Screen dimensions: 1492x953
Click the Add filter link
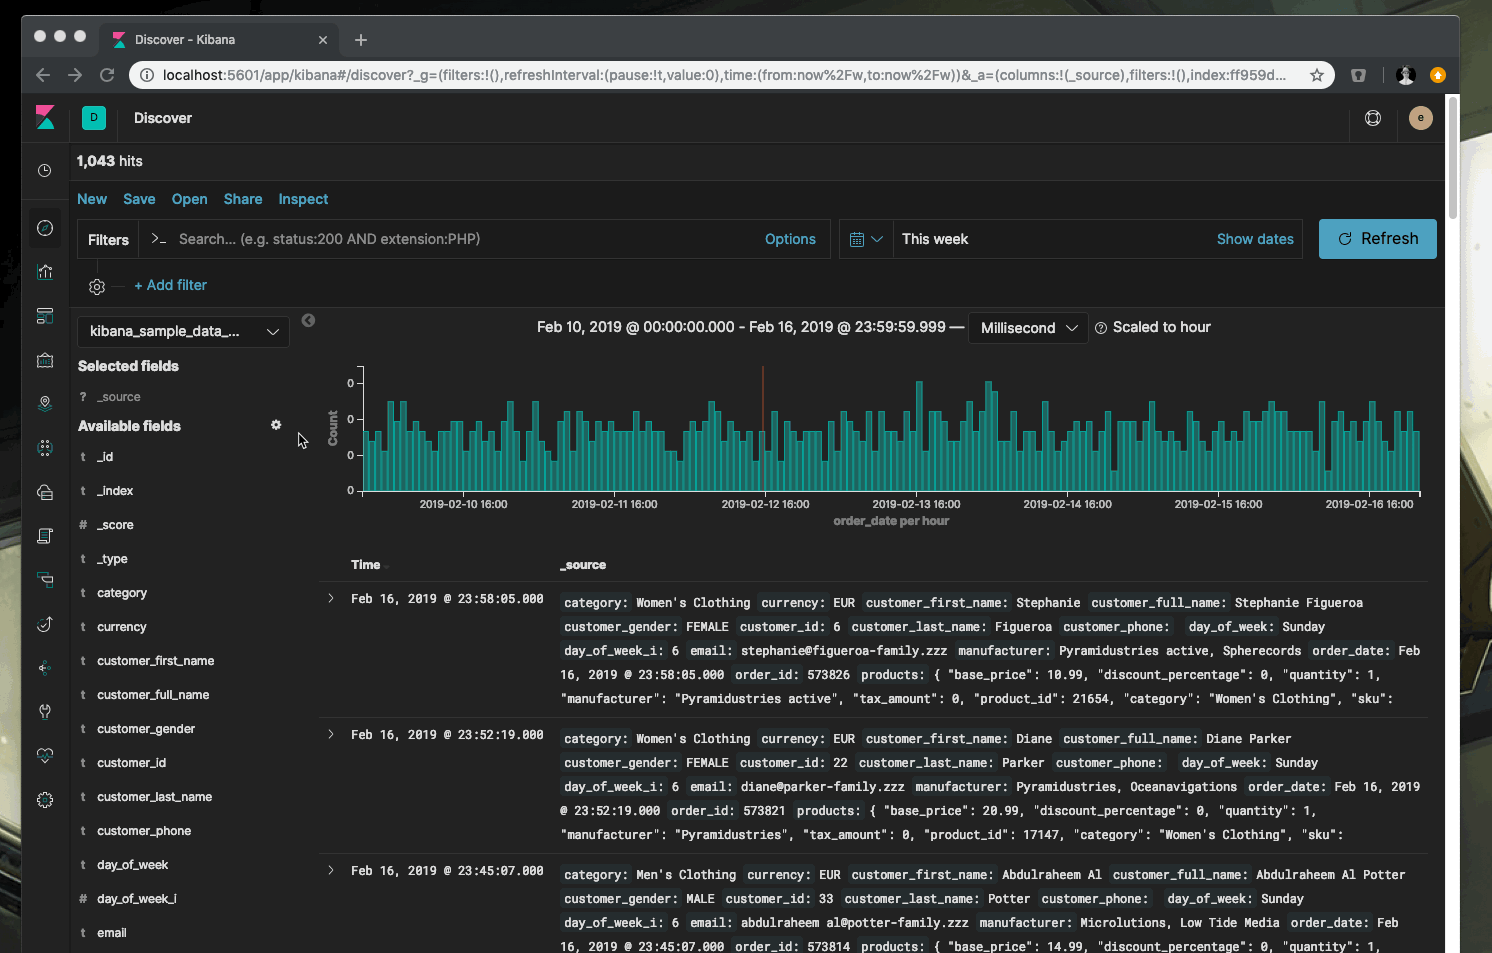(x=170, y=285)
